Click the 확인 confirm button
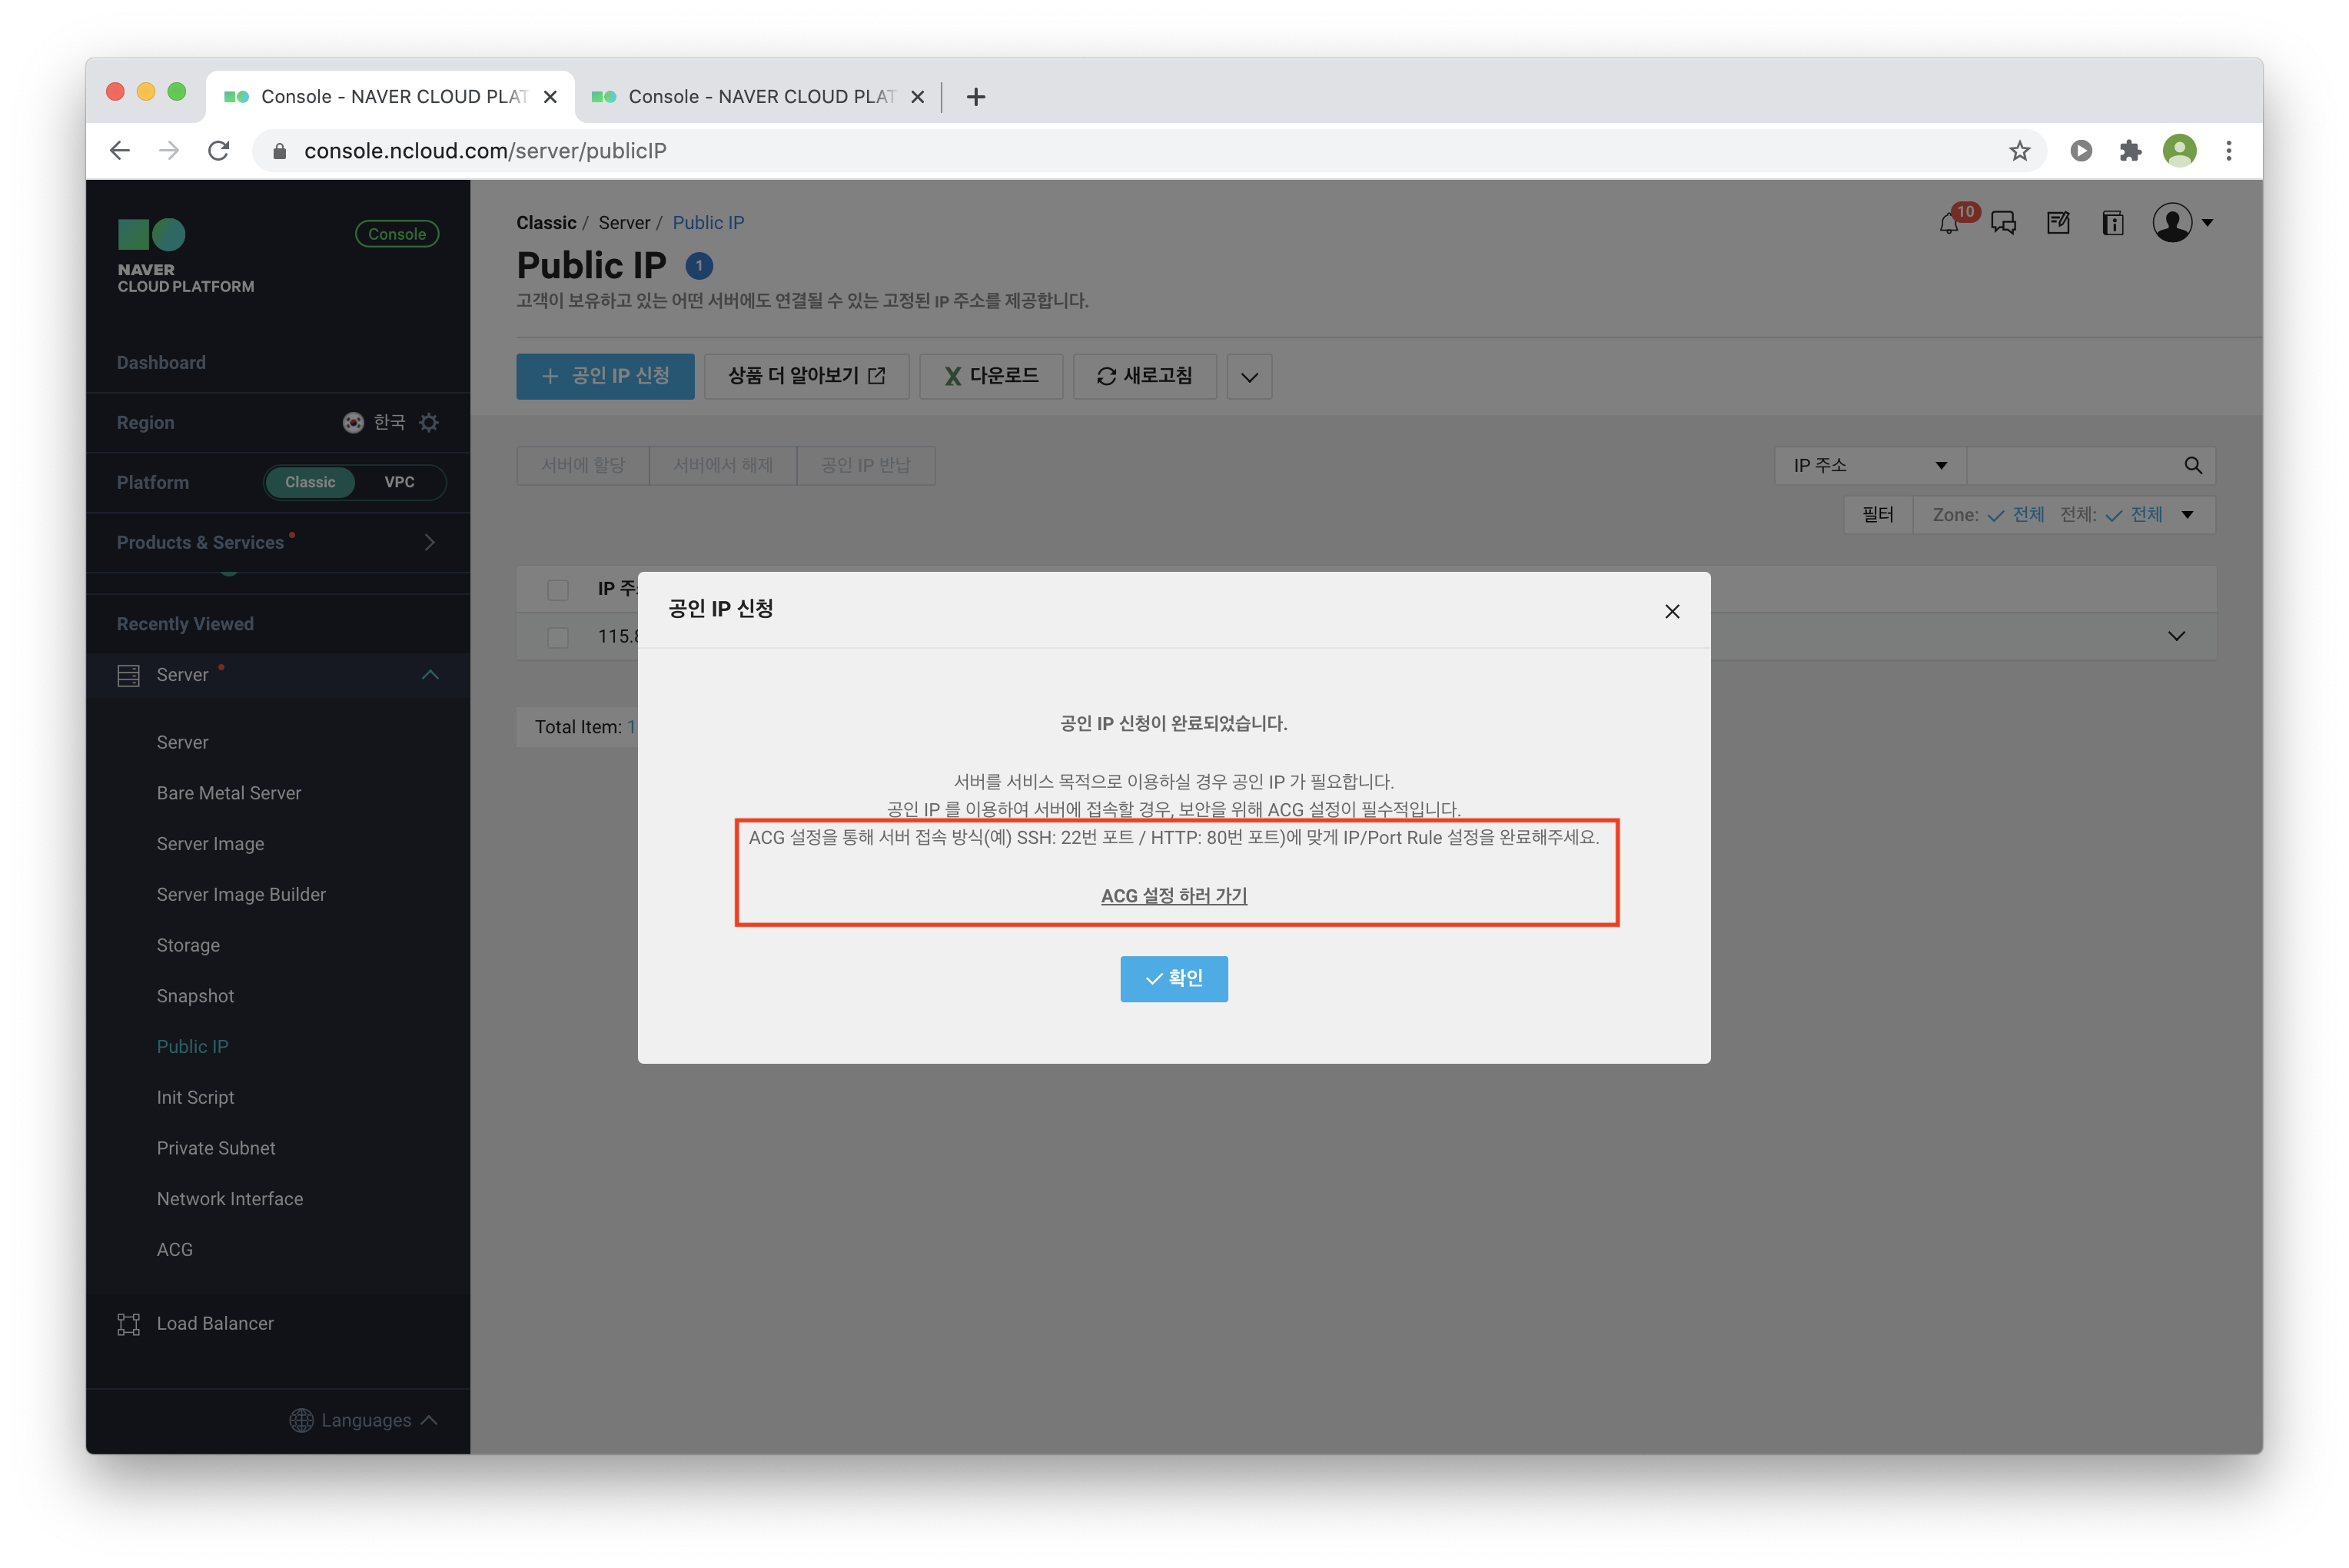Viewport: 2349px width, 1568px height. click(1173, 978)
